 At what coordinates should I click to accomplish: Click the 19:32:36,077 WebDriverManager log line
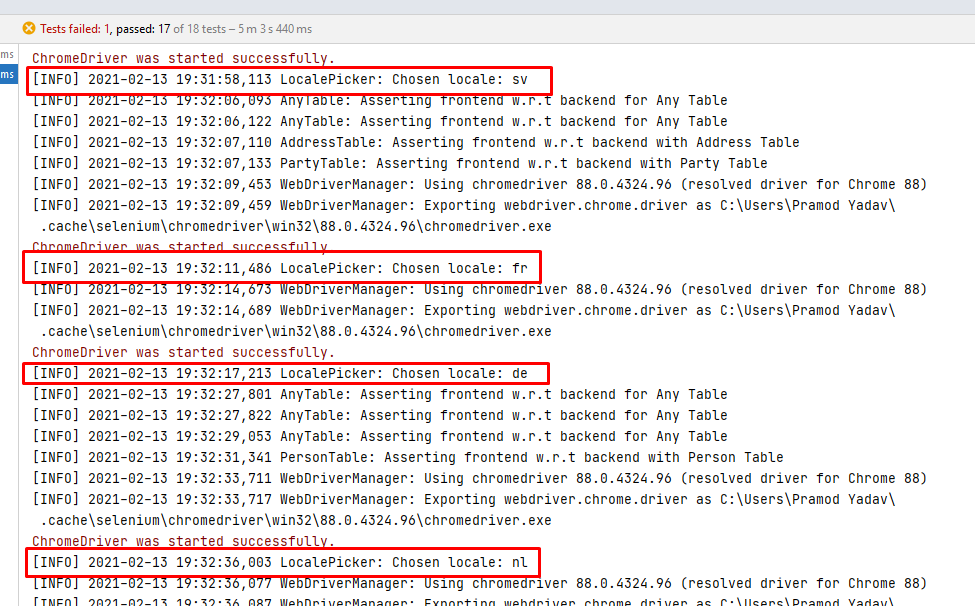[x=479, y=584]
